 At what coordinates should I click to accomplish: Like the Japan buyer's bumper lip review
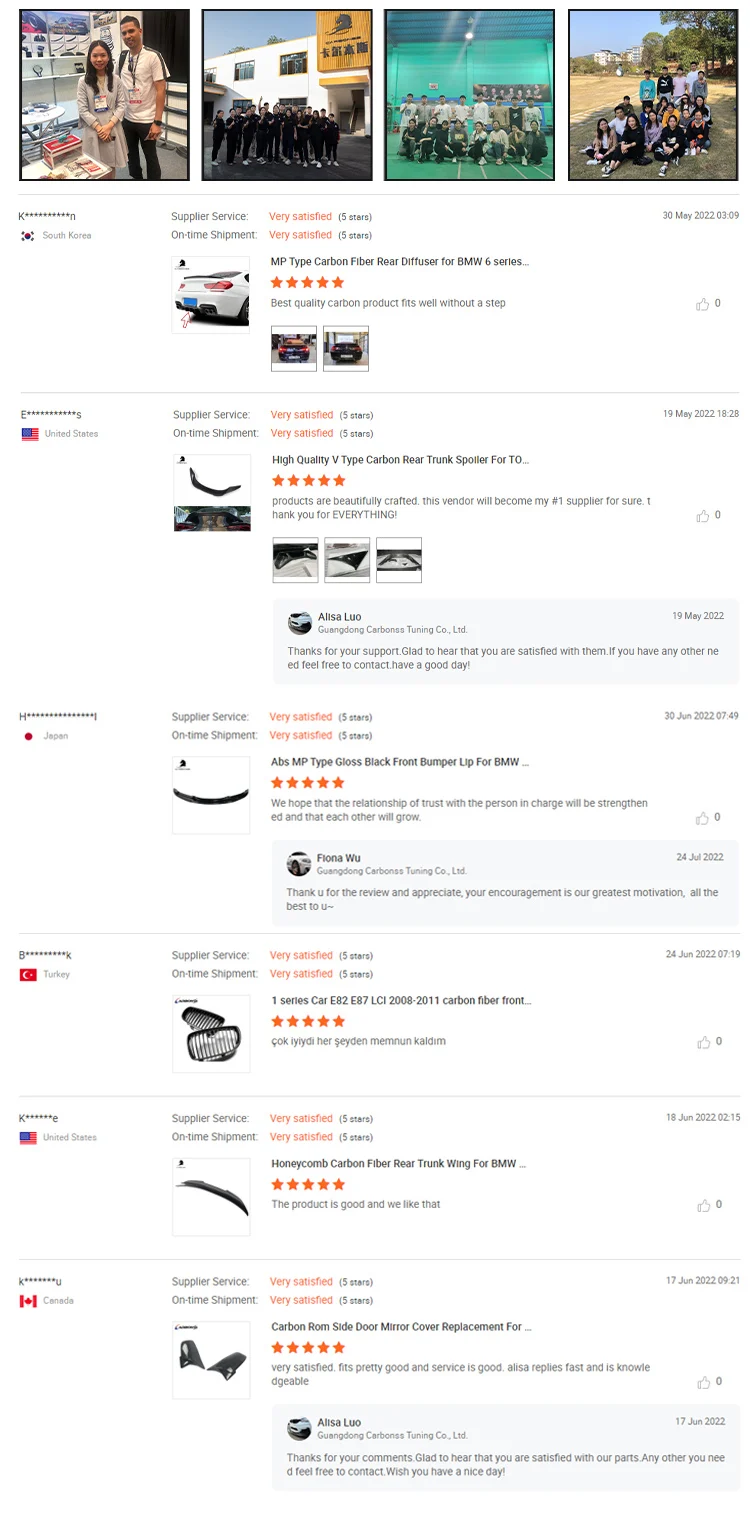pyautogui.click(x=703, y=818)
